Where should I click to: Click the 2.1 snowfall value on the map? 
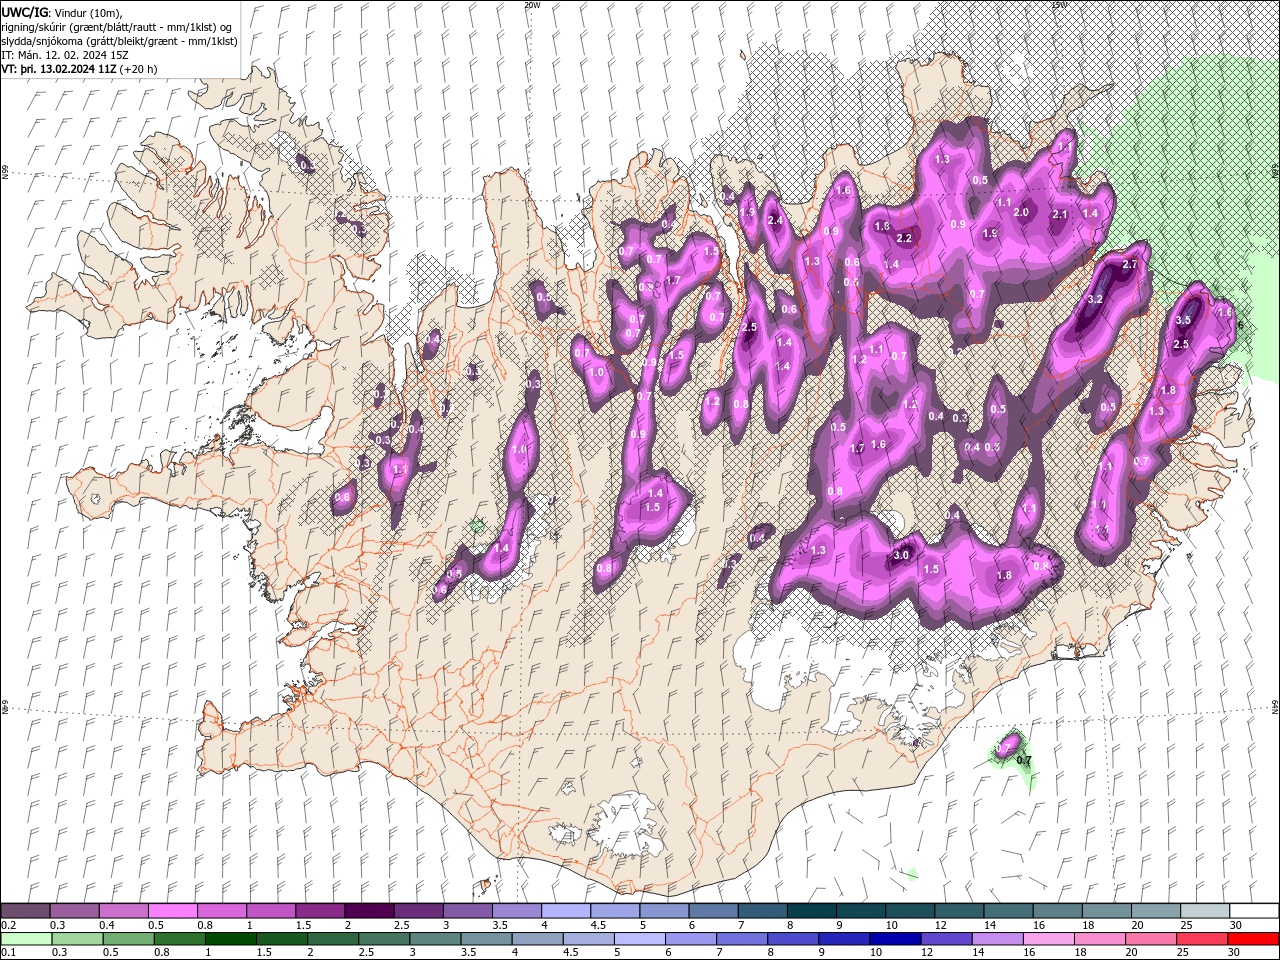[1061, 215]
